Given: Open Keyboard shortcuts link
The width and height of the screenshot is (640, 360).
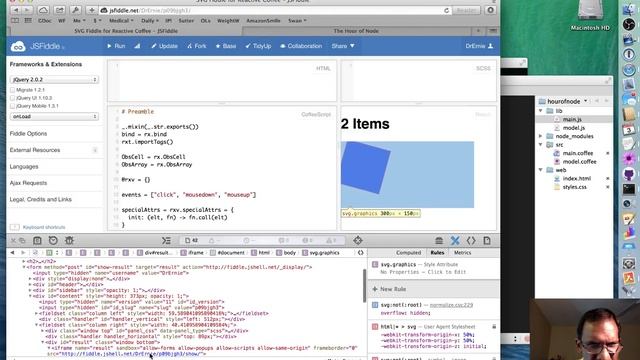Looking at the screenshot, I should point(44,227).
